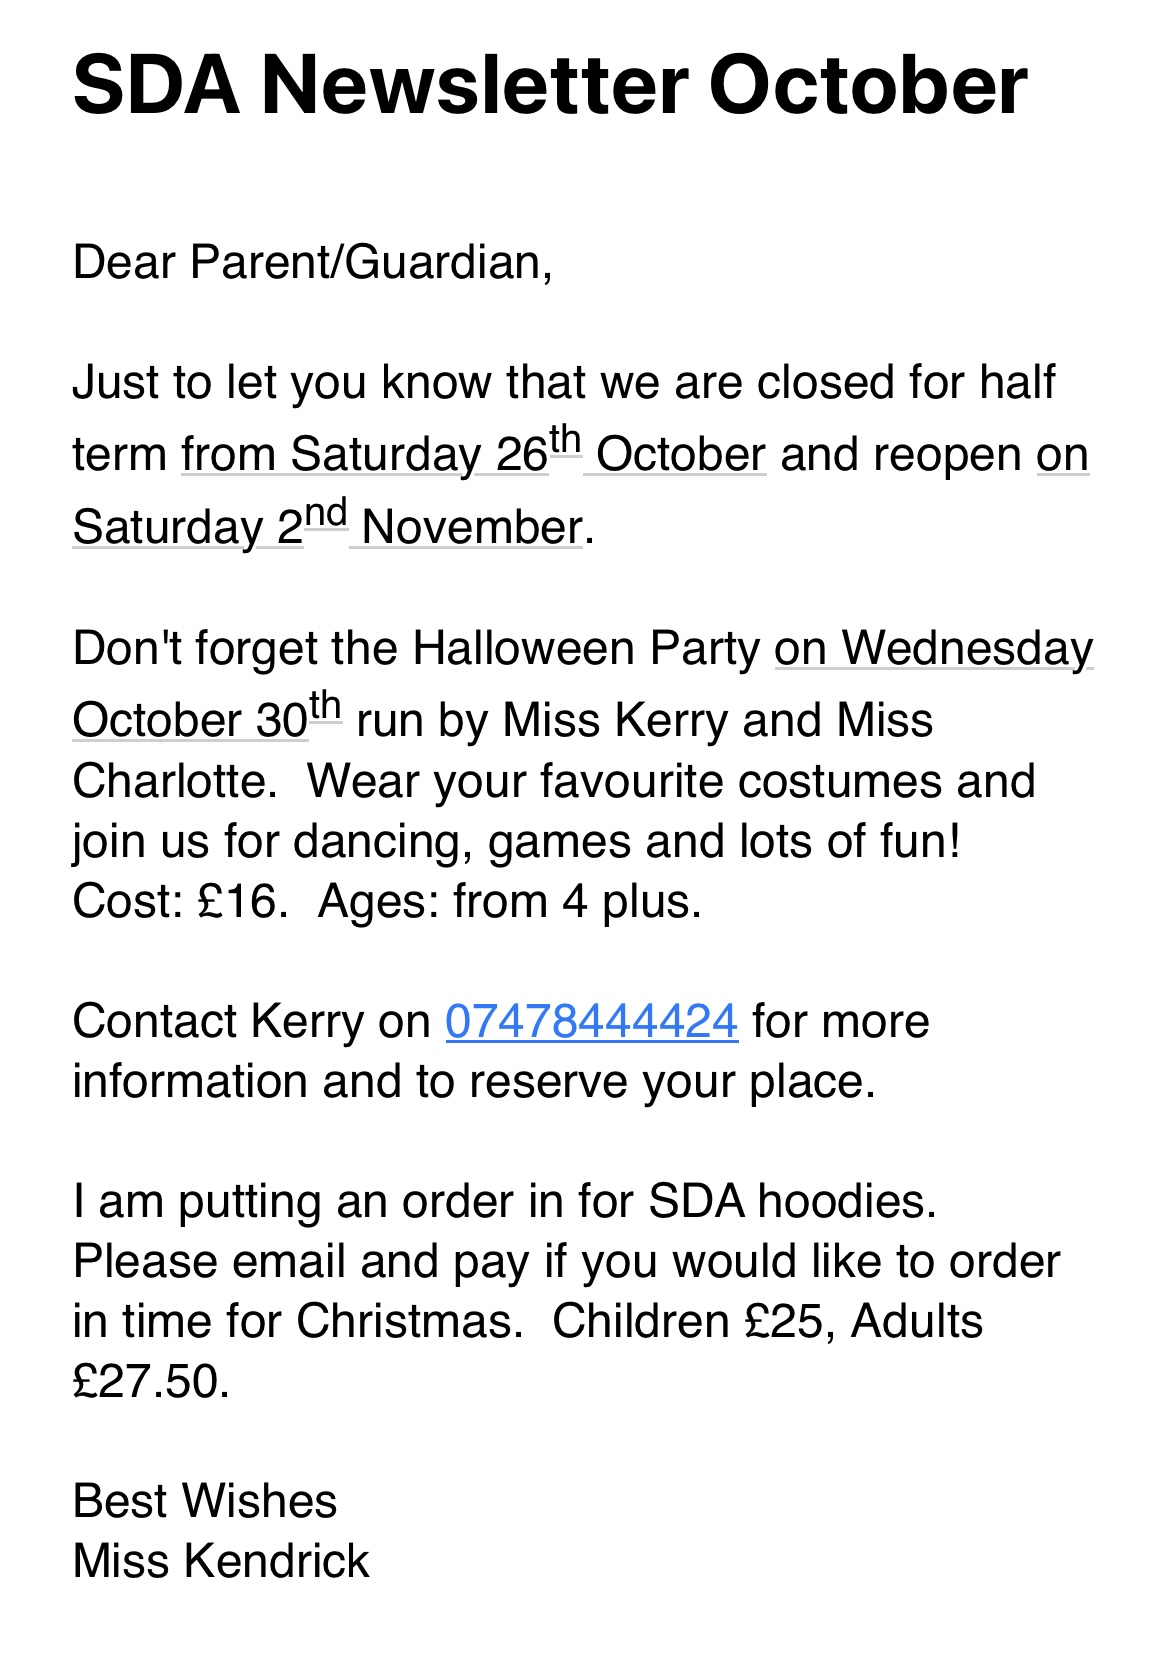Click the word 'Charlotte.' in the party paragraph
The width and height of the screenshot is (1170, 1662).
click(x=175, y=781)
